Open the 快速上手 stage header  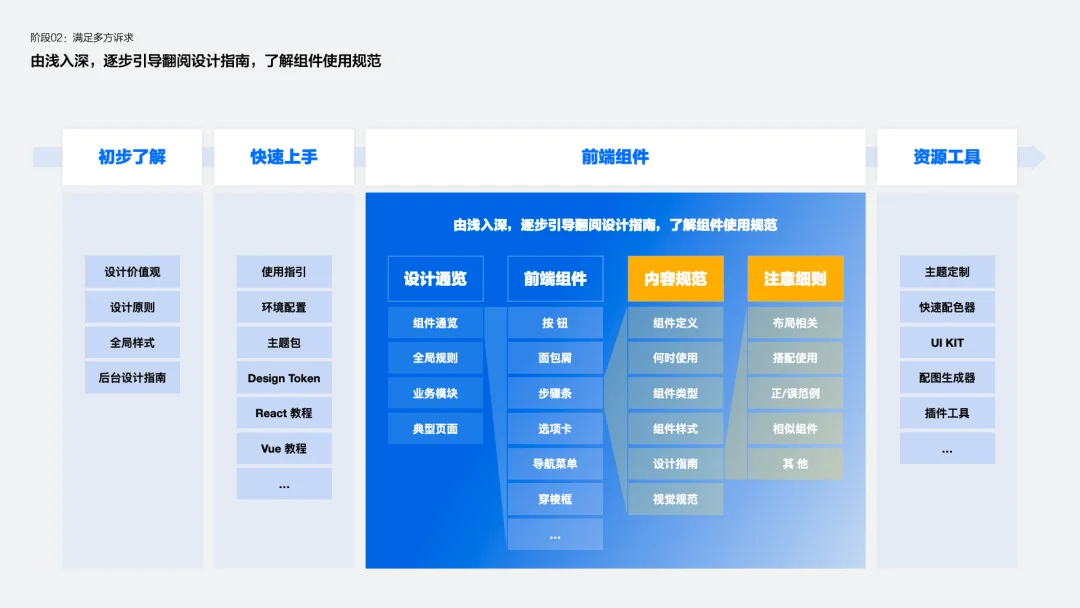point(284,157)
